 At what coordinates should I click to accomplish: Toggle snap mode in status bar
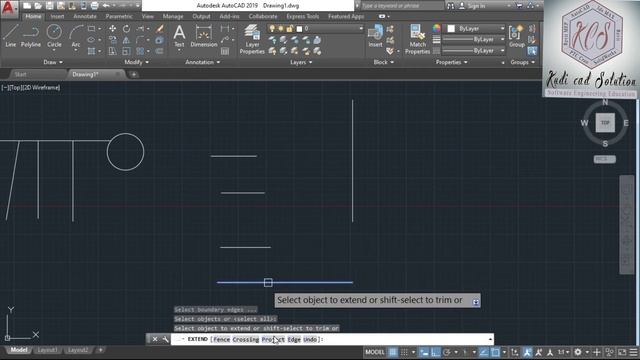404,352
